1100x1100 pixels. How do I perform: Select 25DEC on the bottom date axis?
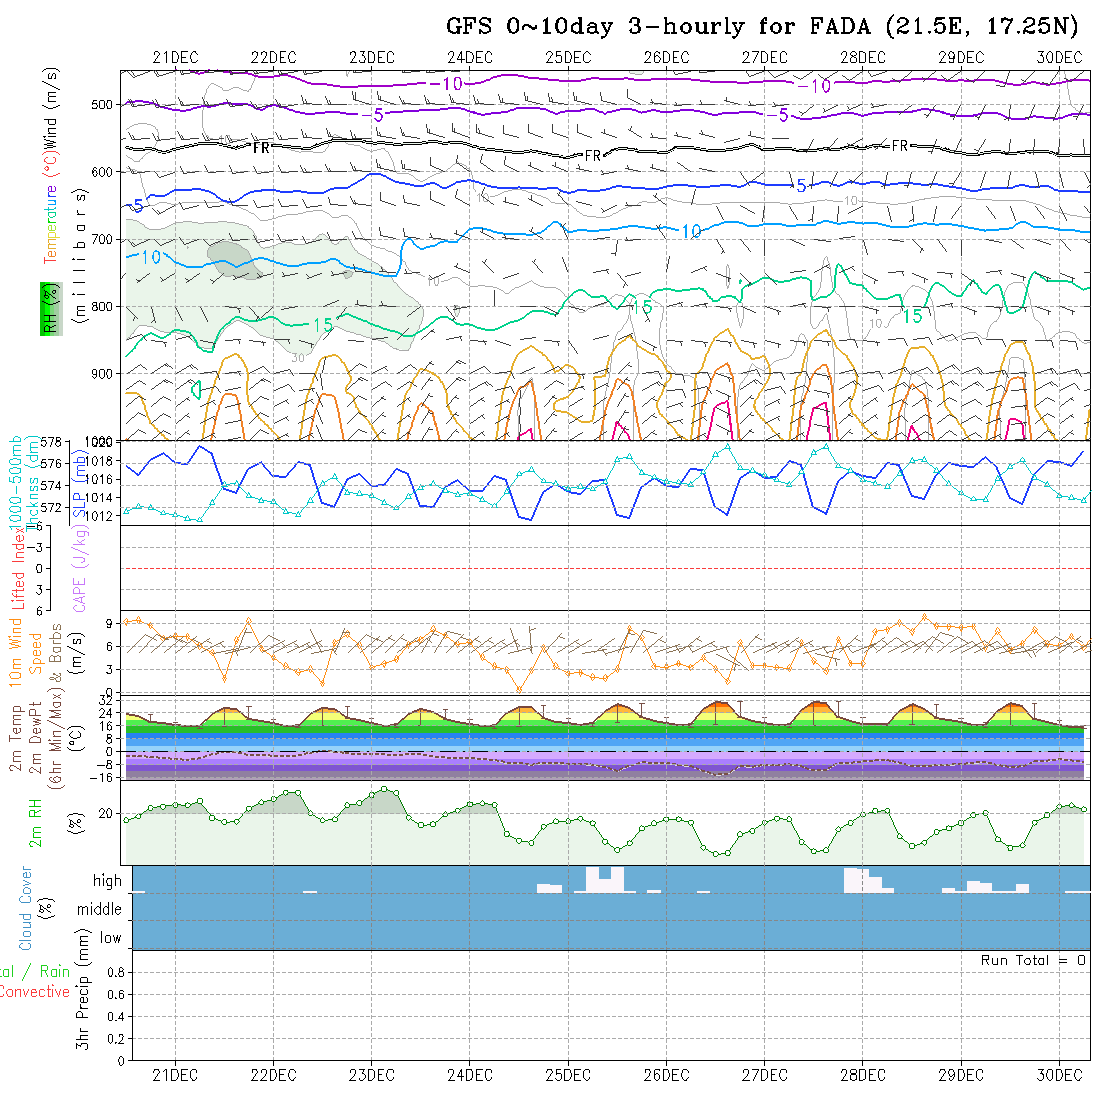[x=568, y=1074]
